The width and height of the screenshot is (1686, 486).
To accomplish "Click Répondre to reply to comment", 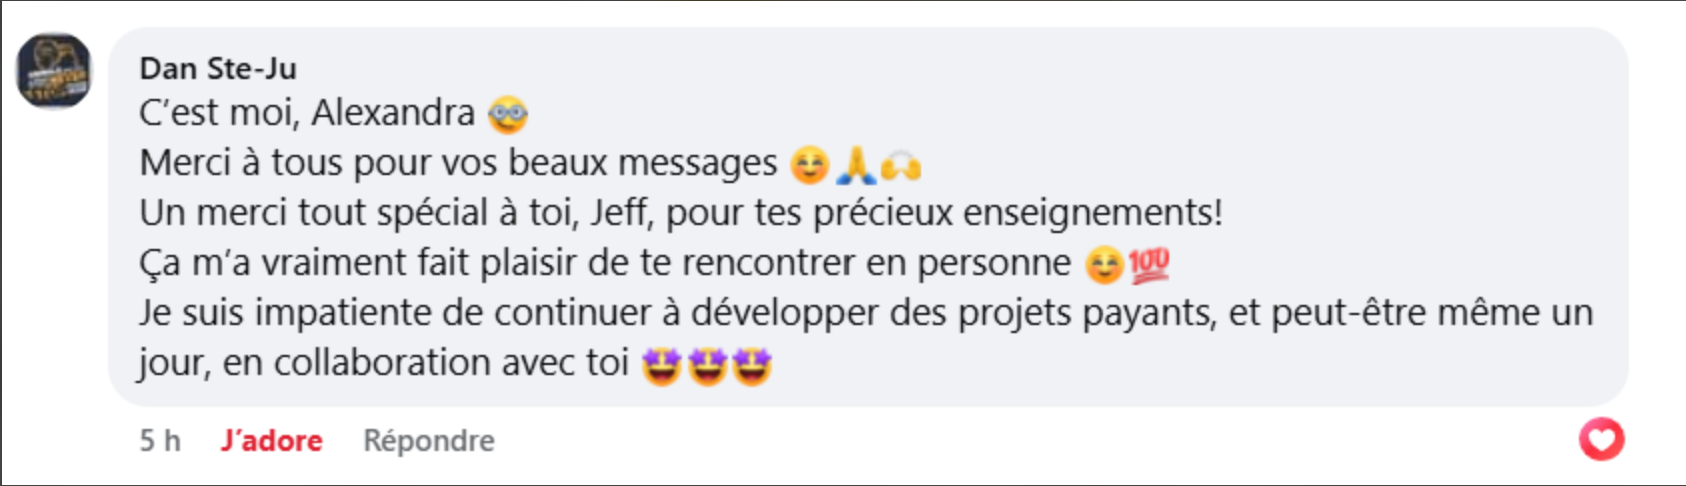I will pos(429,440).
